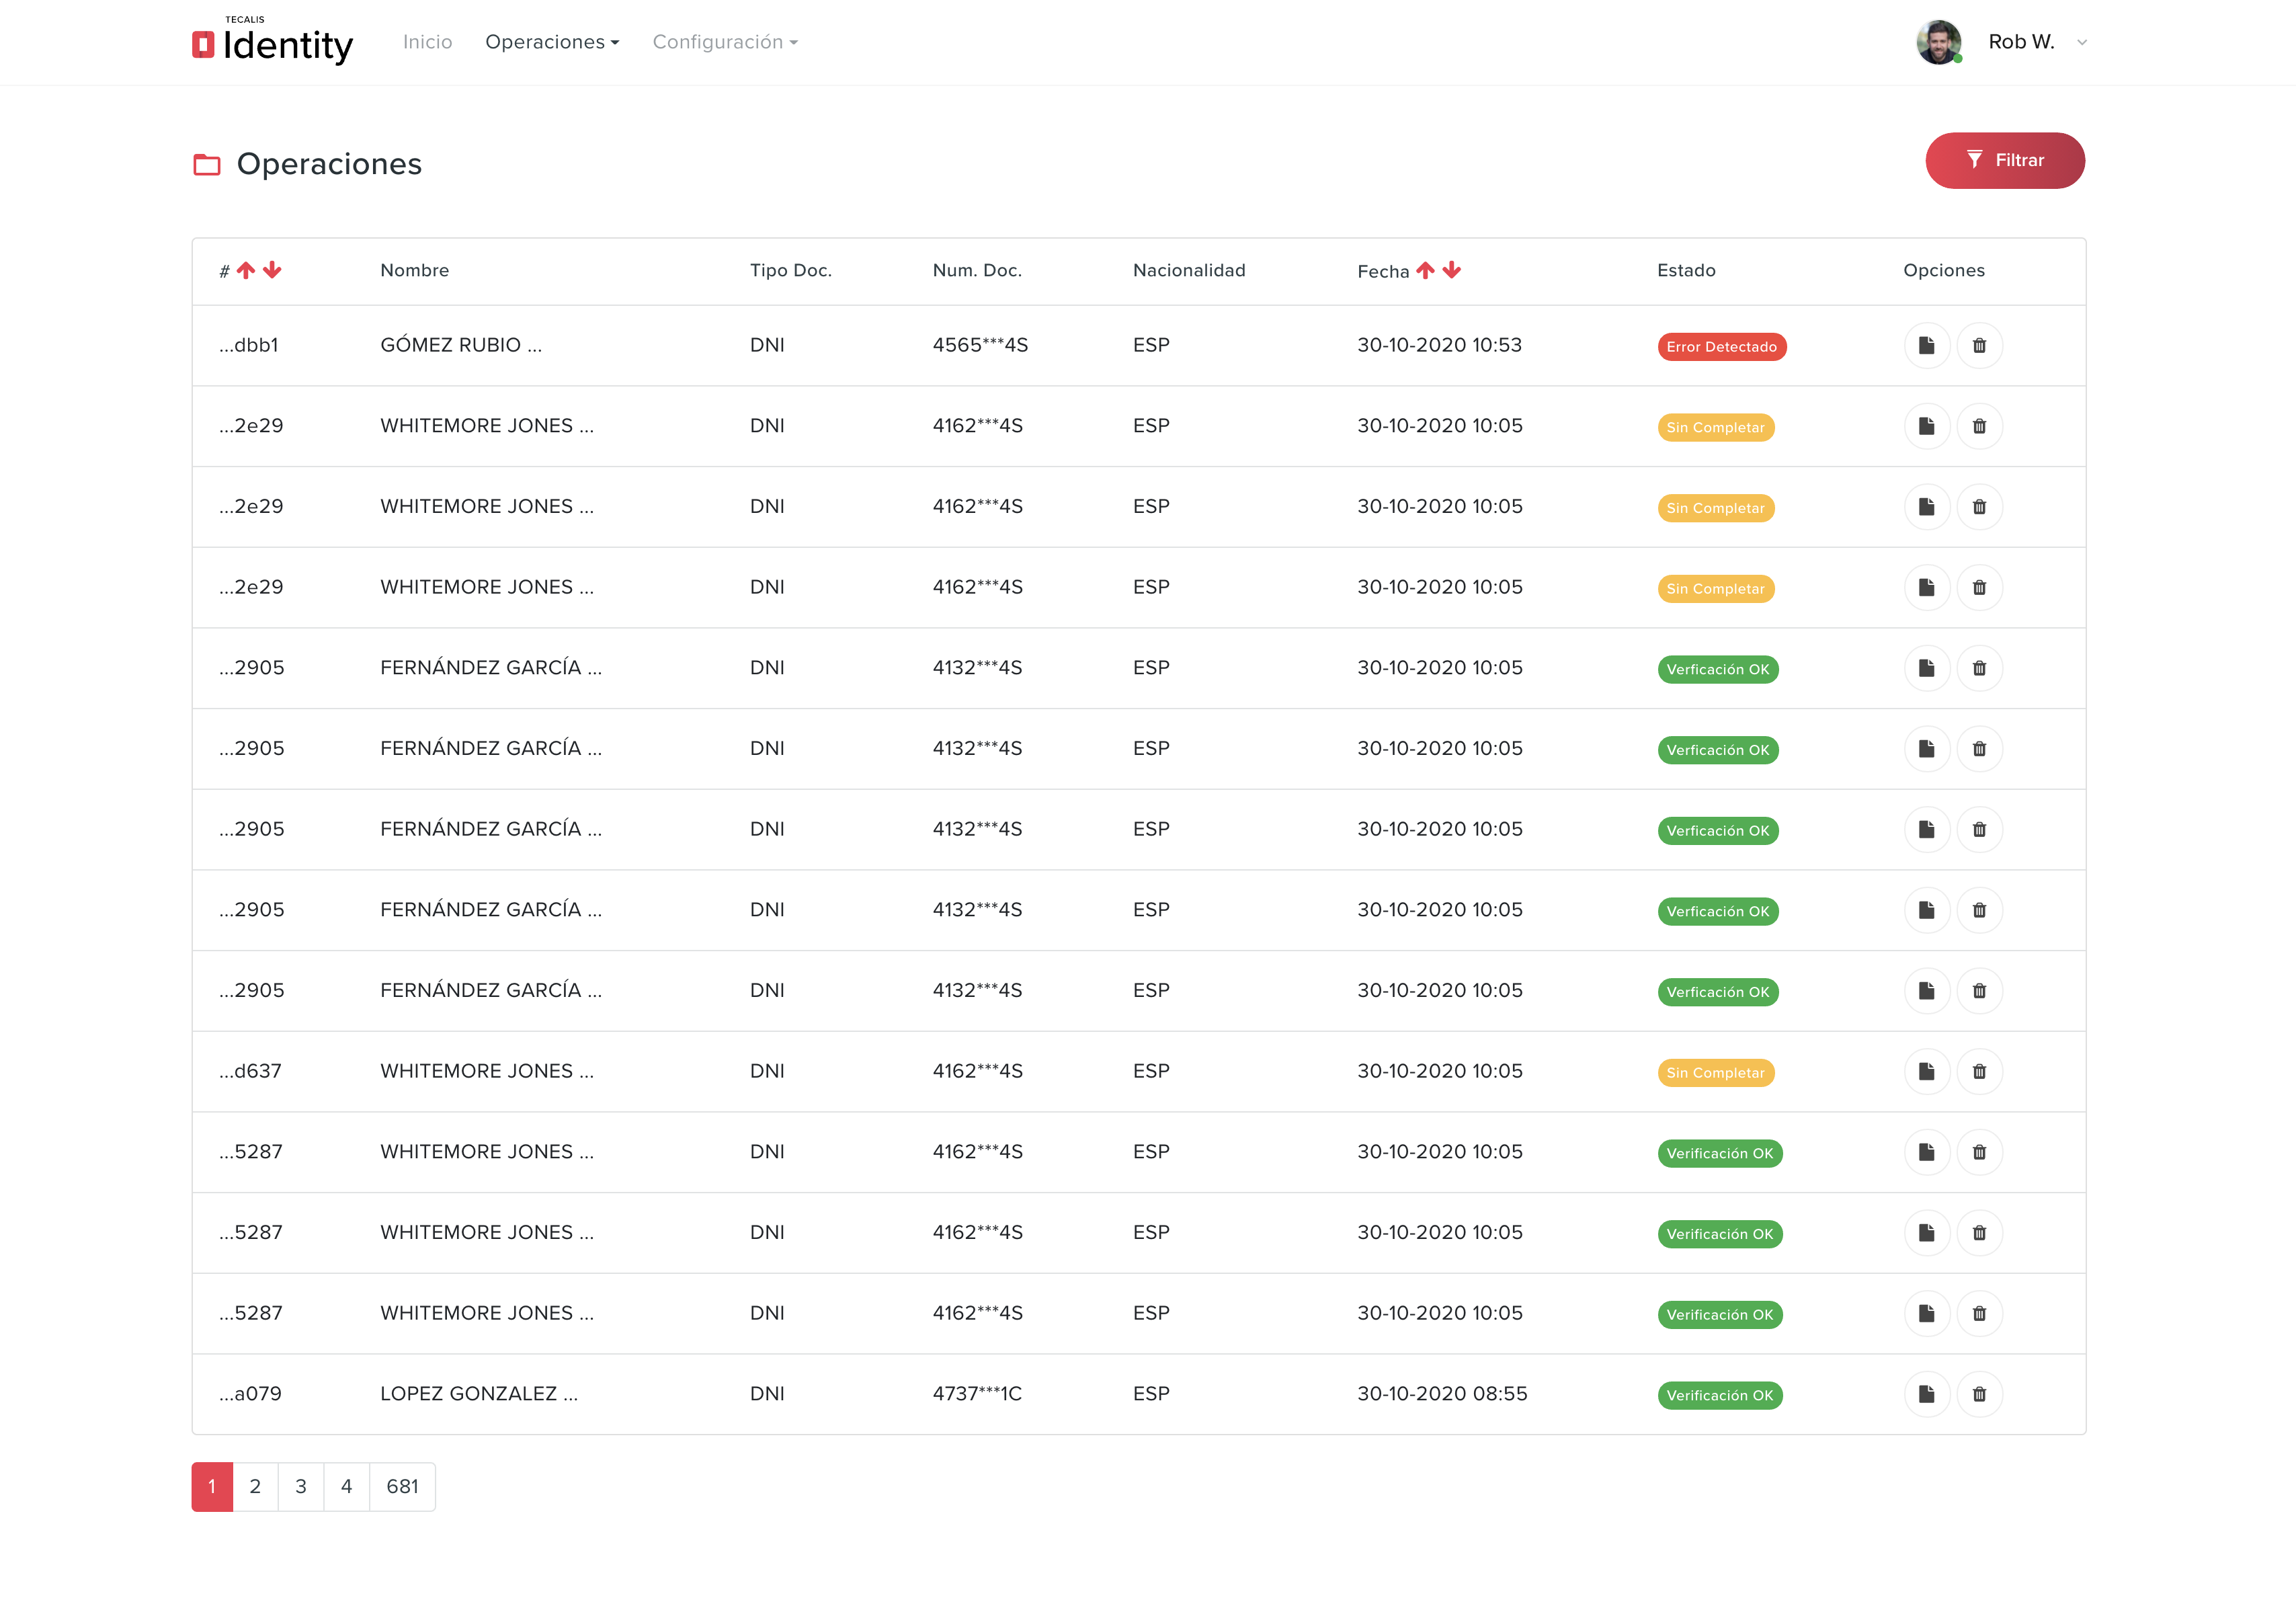Click the Tecalis Identity logo
The image size is (2296, 1604).
273,43
